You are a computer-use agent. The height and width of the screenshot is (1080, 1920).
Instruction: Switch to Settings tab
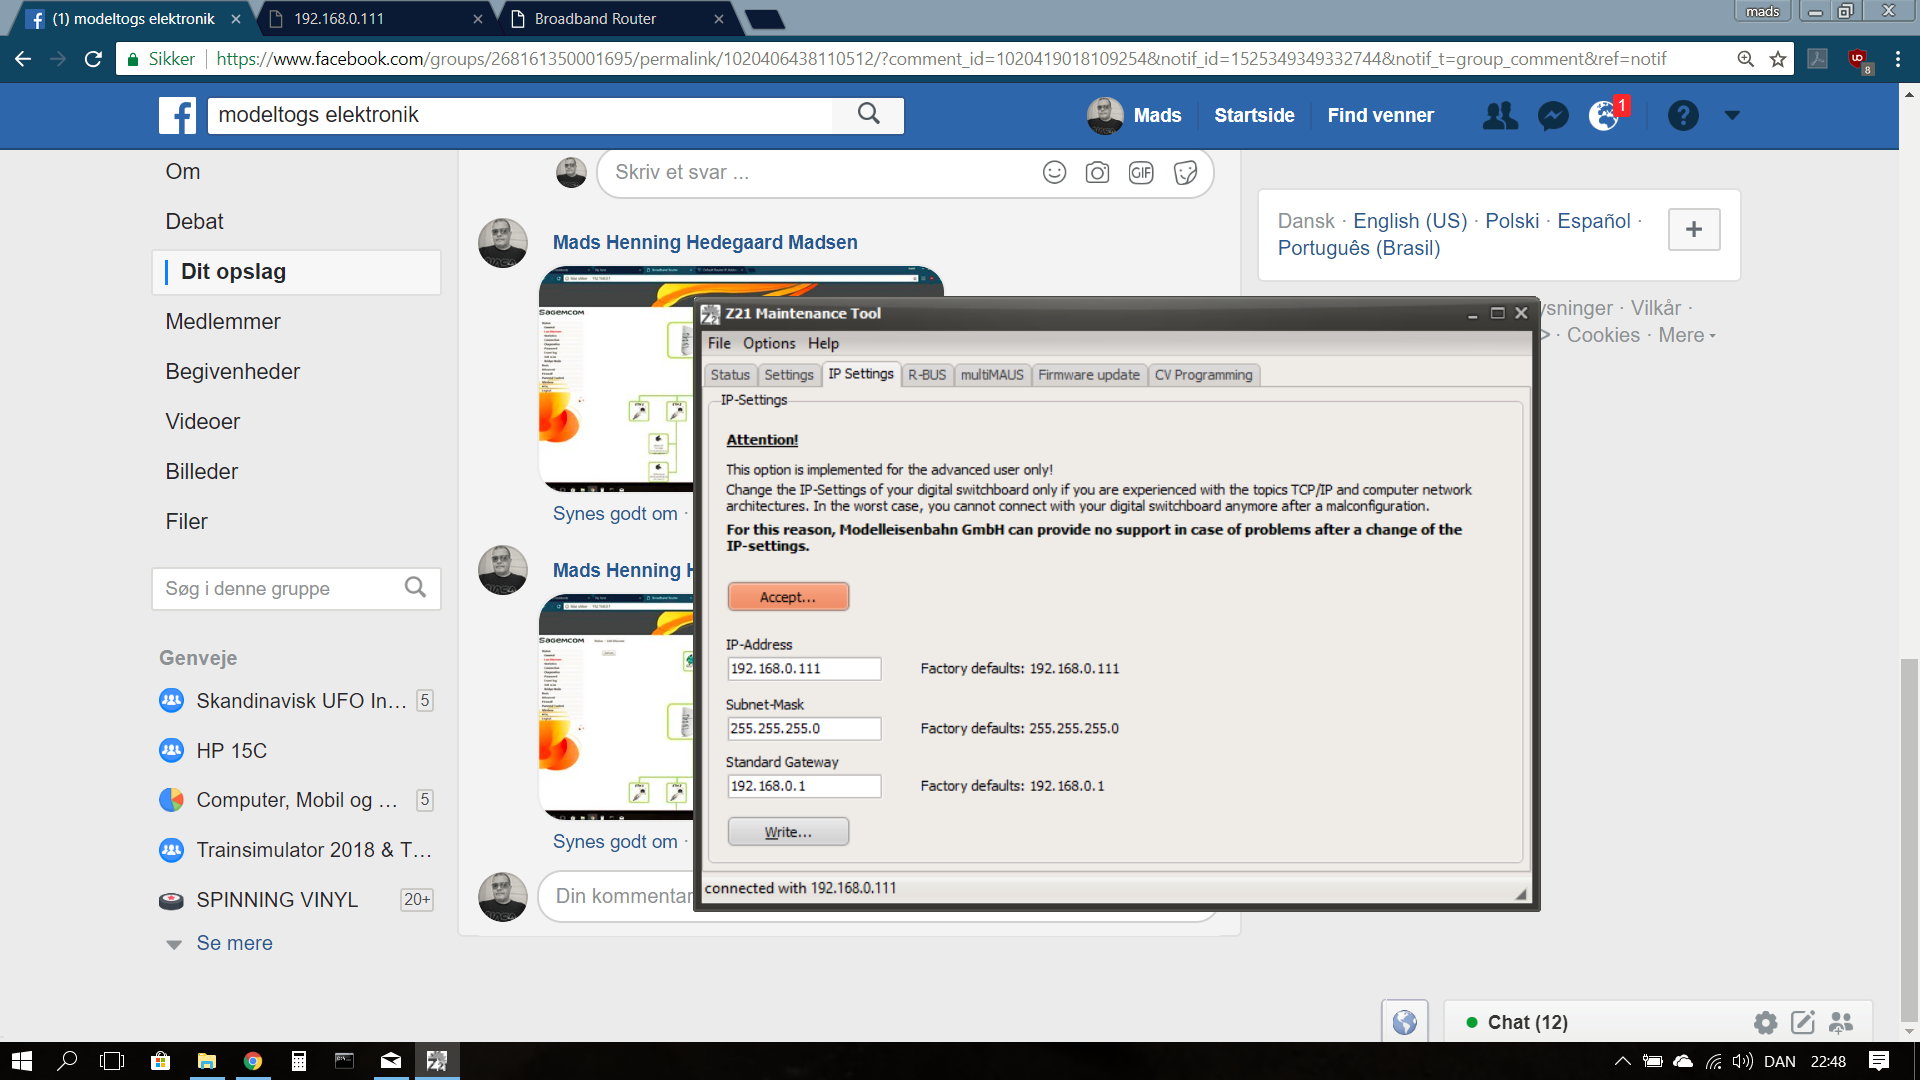[789, 375]
